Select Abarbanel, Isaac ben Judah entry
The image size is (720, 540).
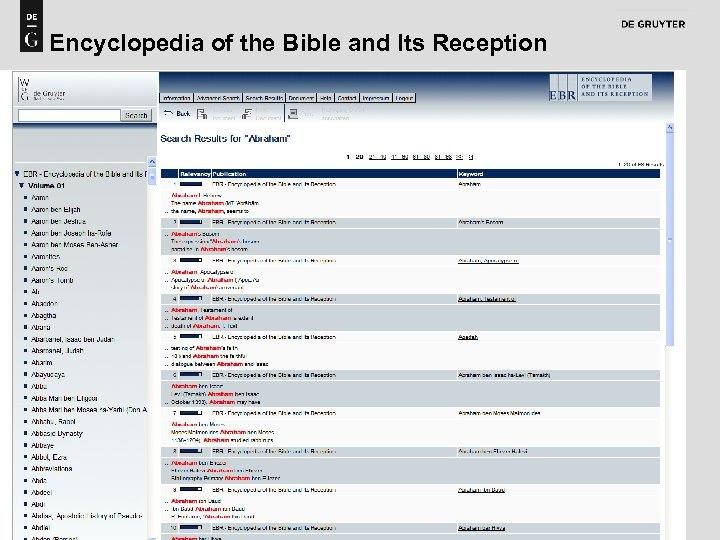[73, 339]
